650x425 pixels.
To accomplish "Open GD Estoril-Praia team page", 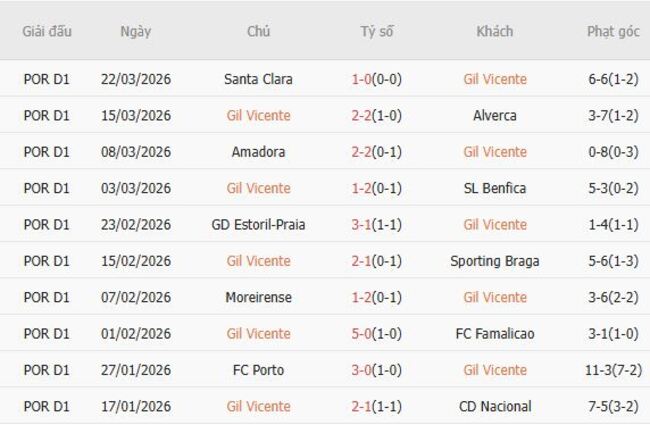I will click(x=258, y=224).
